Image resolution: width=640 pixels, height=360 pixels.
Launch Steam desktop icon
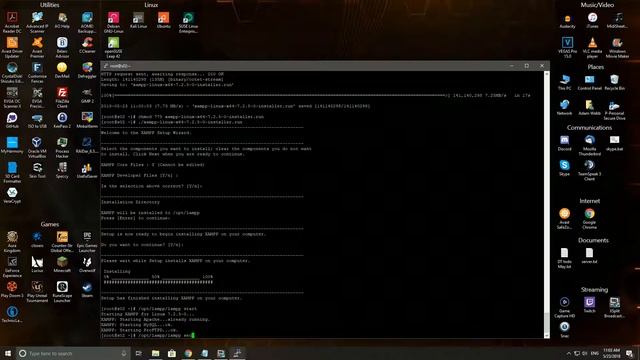87,289
